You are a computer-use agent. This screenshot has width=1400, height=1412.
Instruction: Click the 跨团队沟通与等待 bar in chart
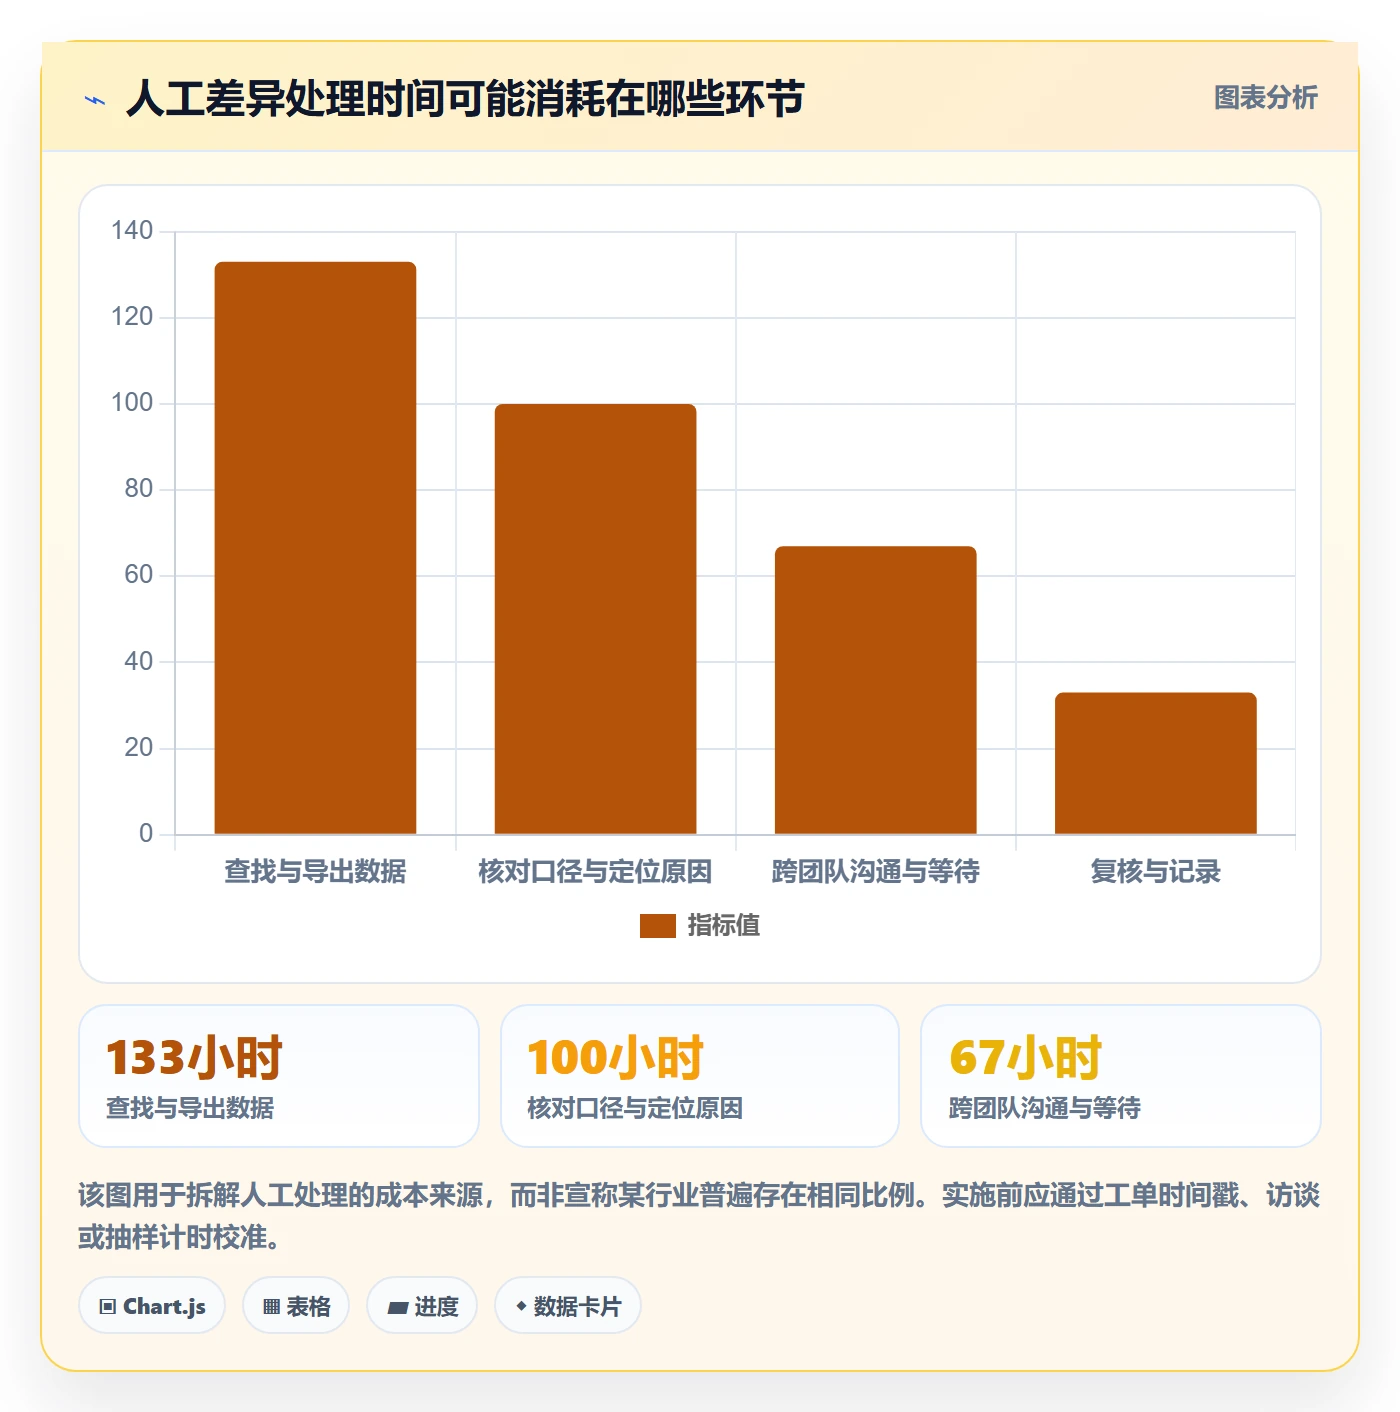click(x=875, y=690)
